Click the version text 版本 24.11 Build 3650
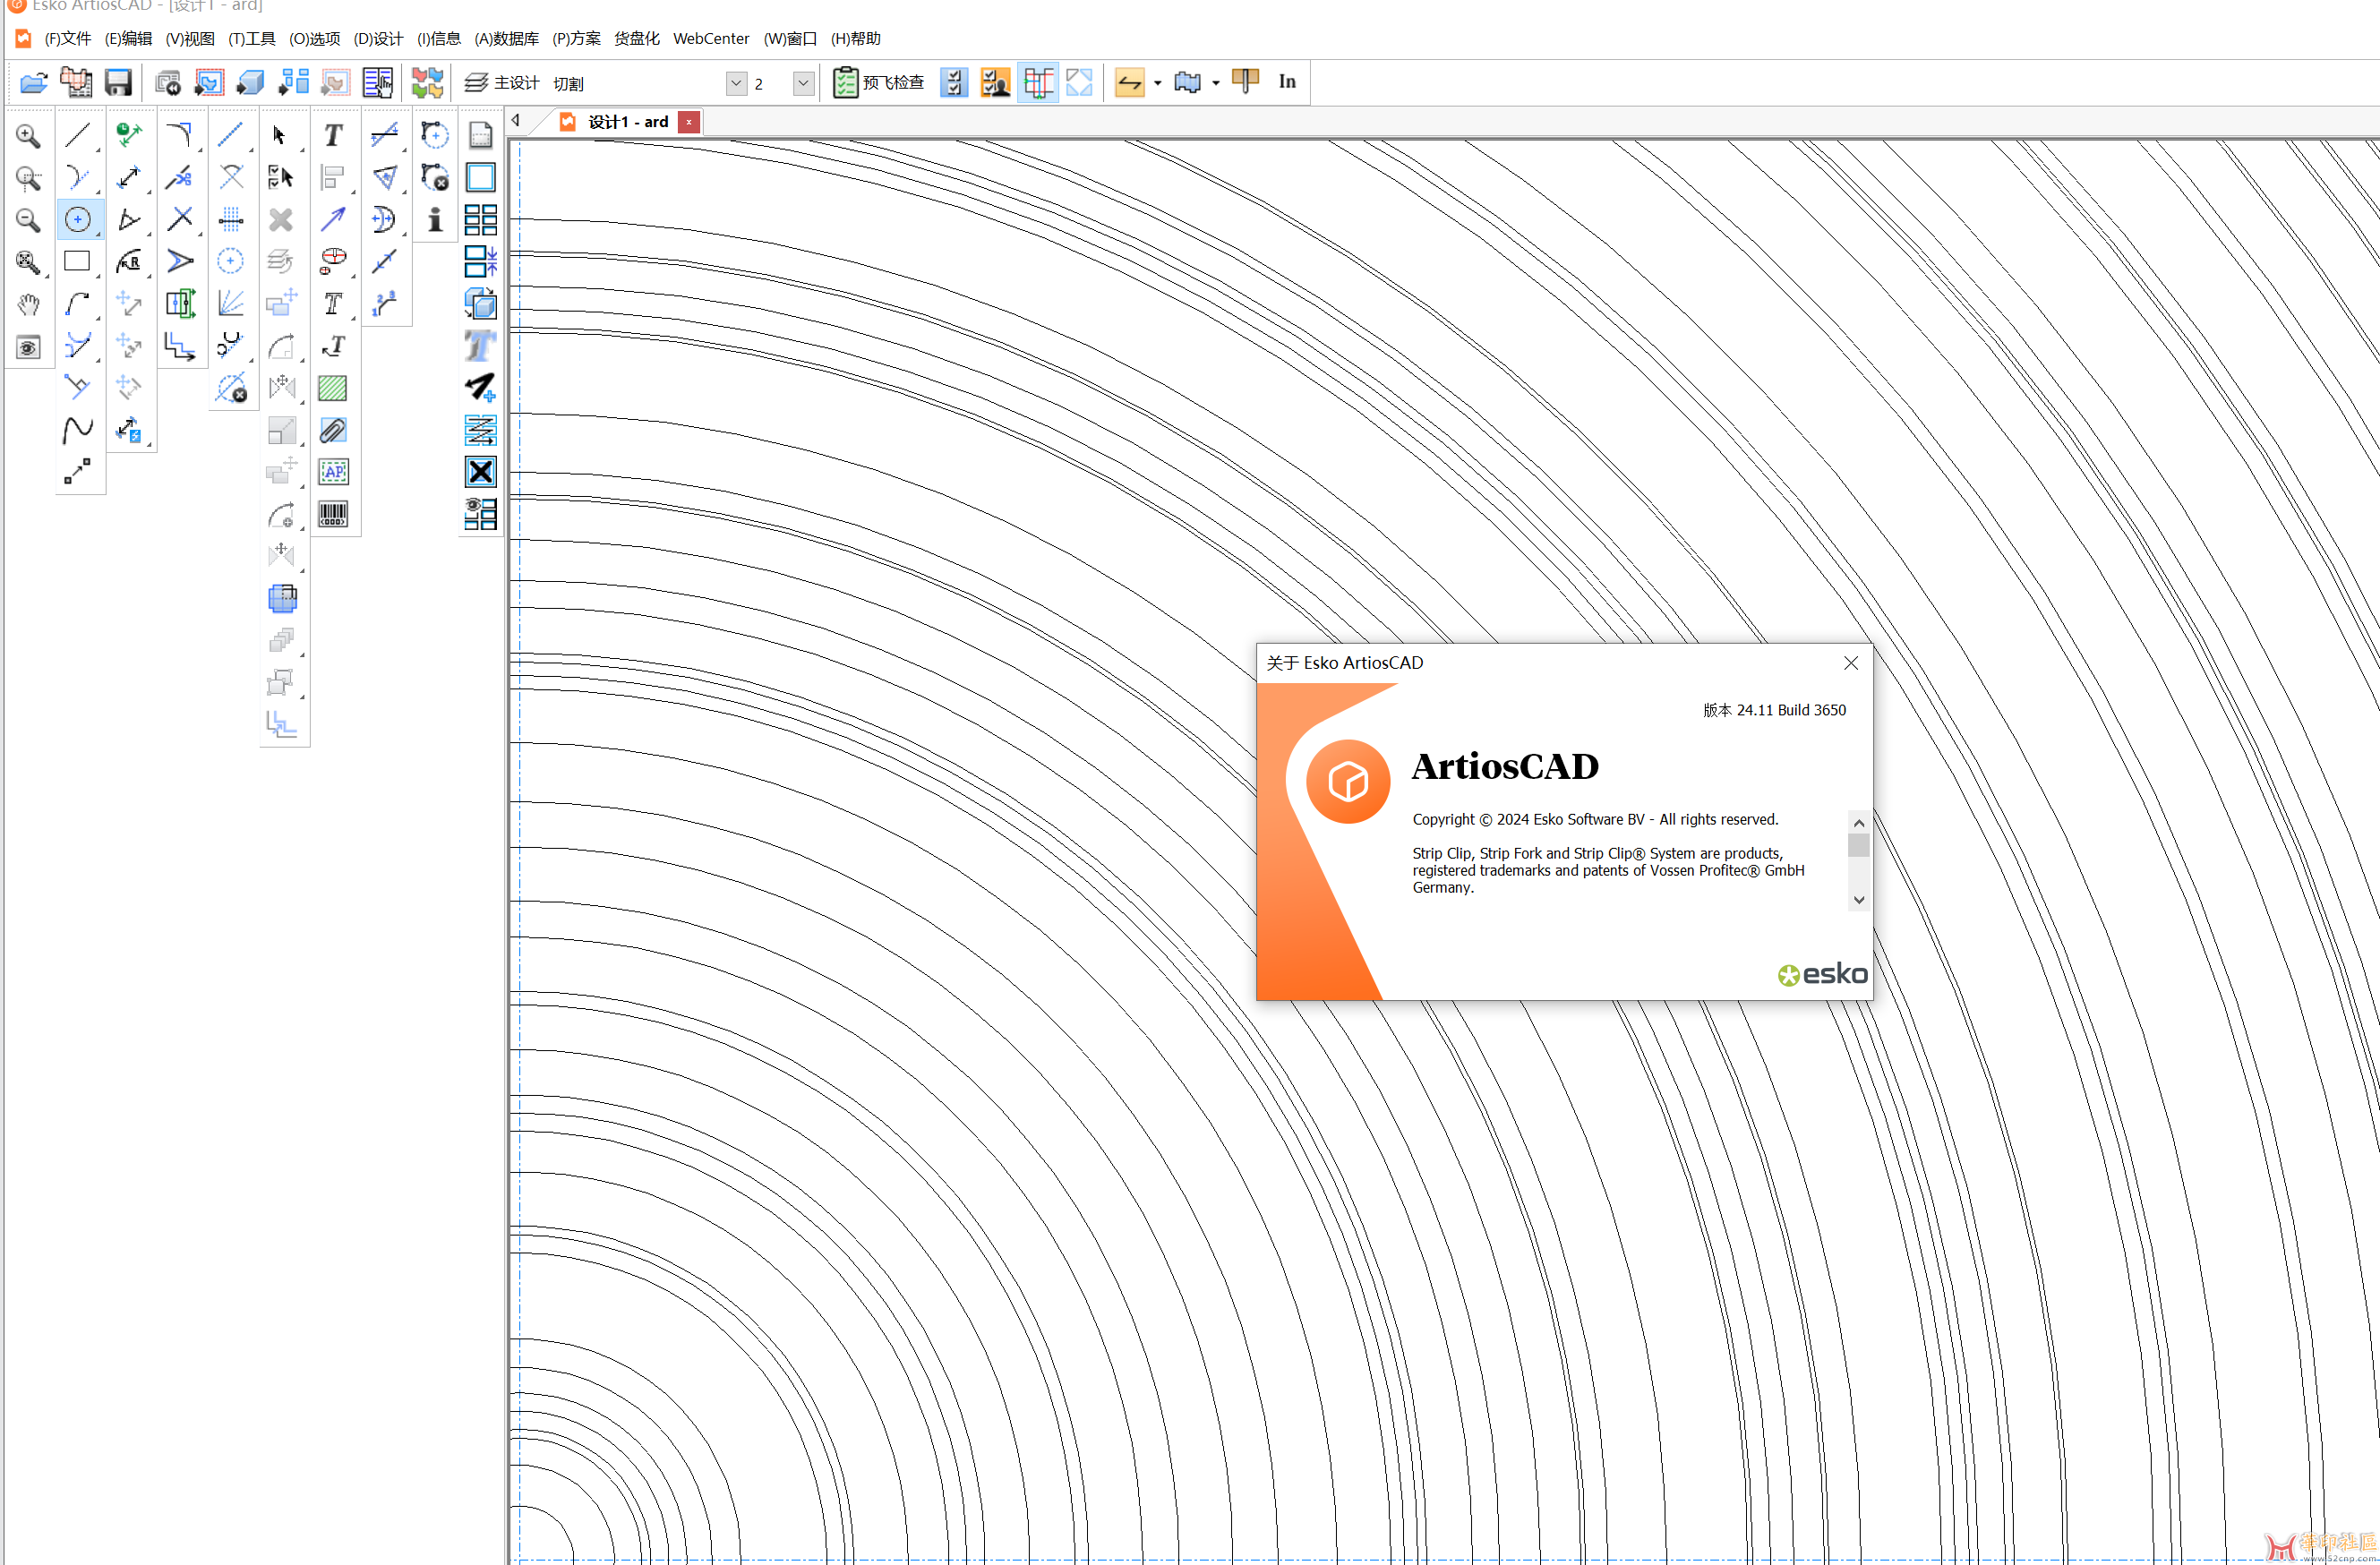This screenshot has height=1565, width=2380. pos(1775,711)
